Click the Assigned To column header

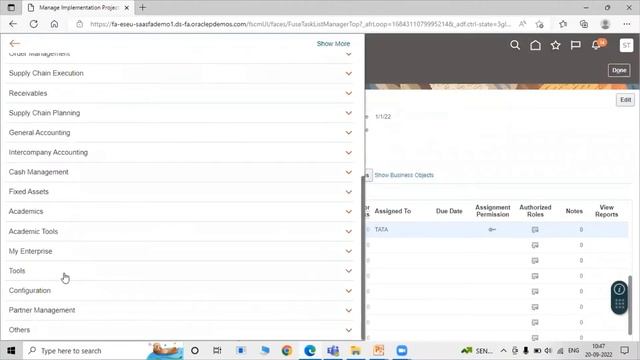pyautogui.click(x=393, y=211)
